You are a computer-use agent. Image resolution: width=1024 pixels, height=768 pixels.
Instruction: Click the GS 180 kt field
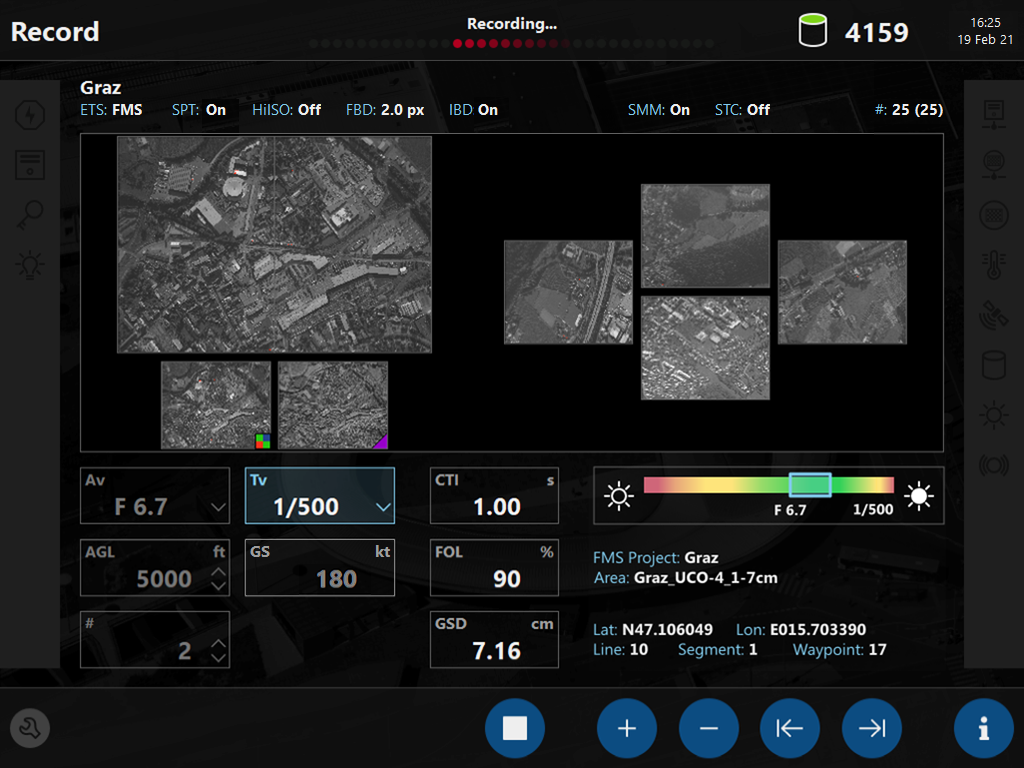coord(319,568)
